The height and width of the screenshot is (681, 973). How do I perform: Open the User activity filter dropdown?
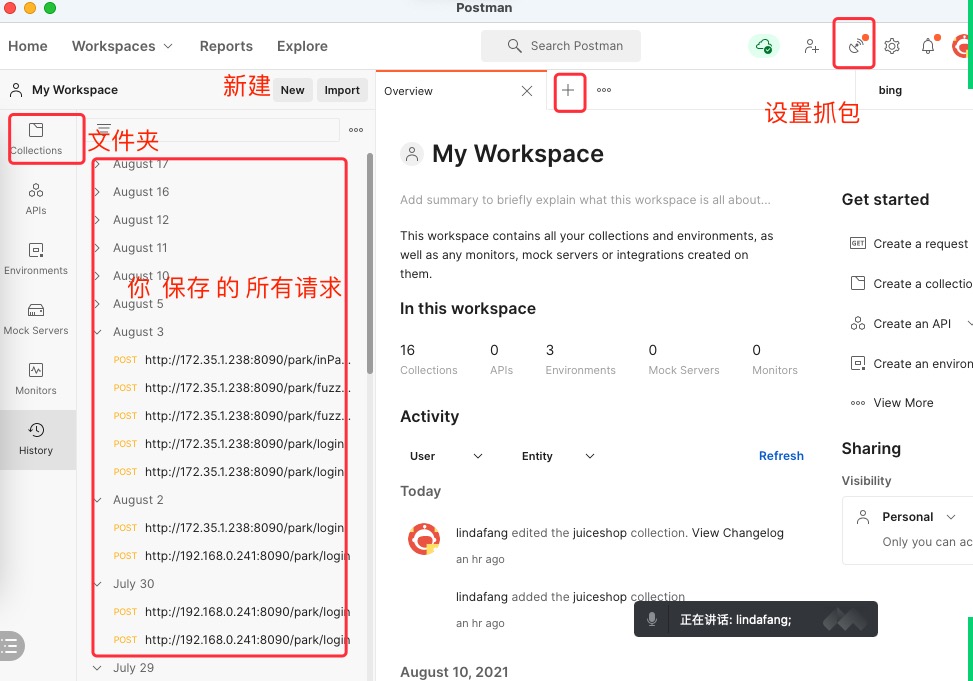(x=446, y=456)
